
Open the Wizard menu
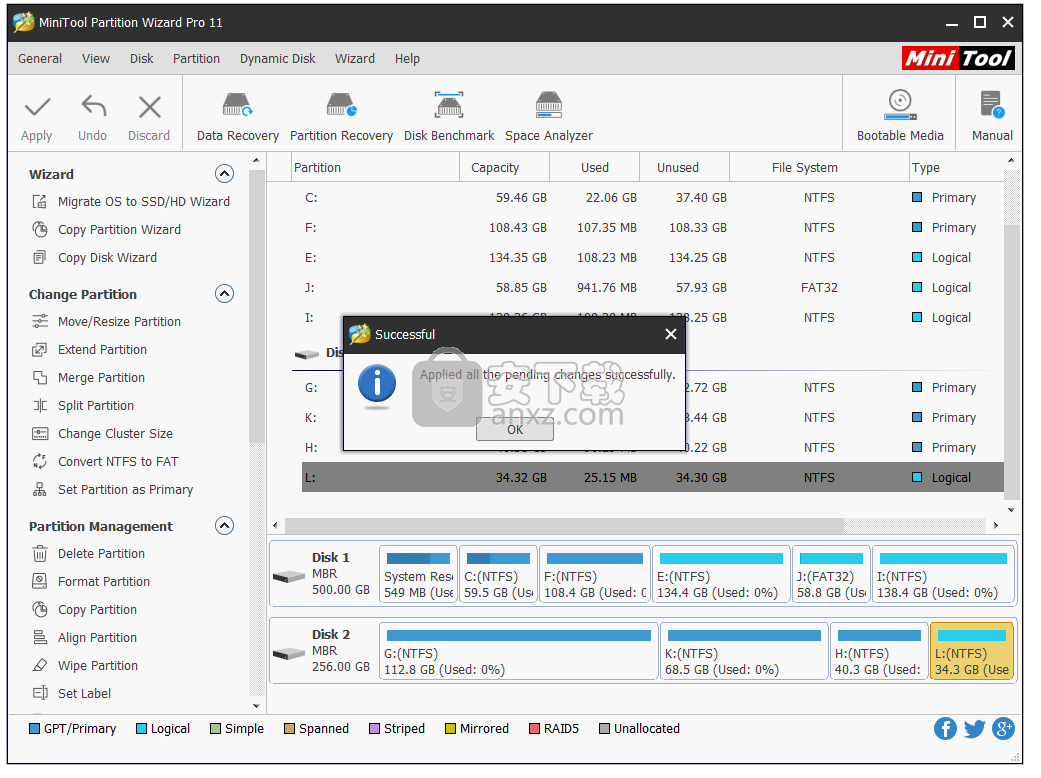(x=355, y=58)
